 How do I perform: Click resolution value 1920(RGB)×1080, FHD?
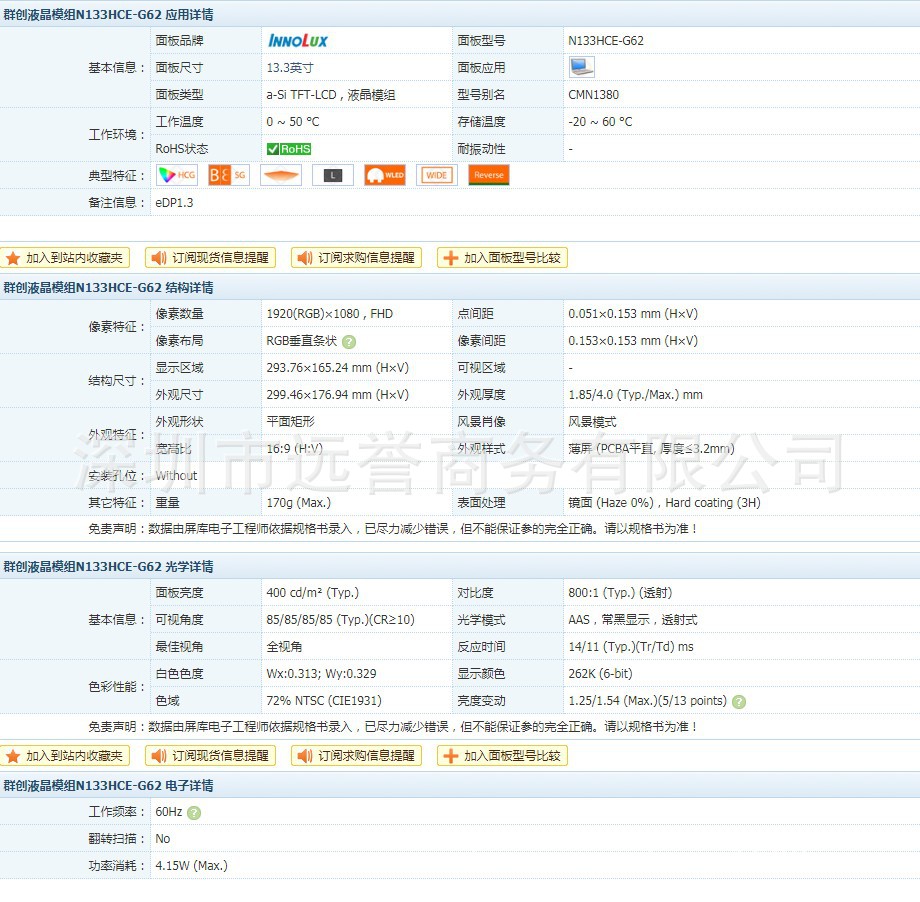click(330, 313)
